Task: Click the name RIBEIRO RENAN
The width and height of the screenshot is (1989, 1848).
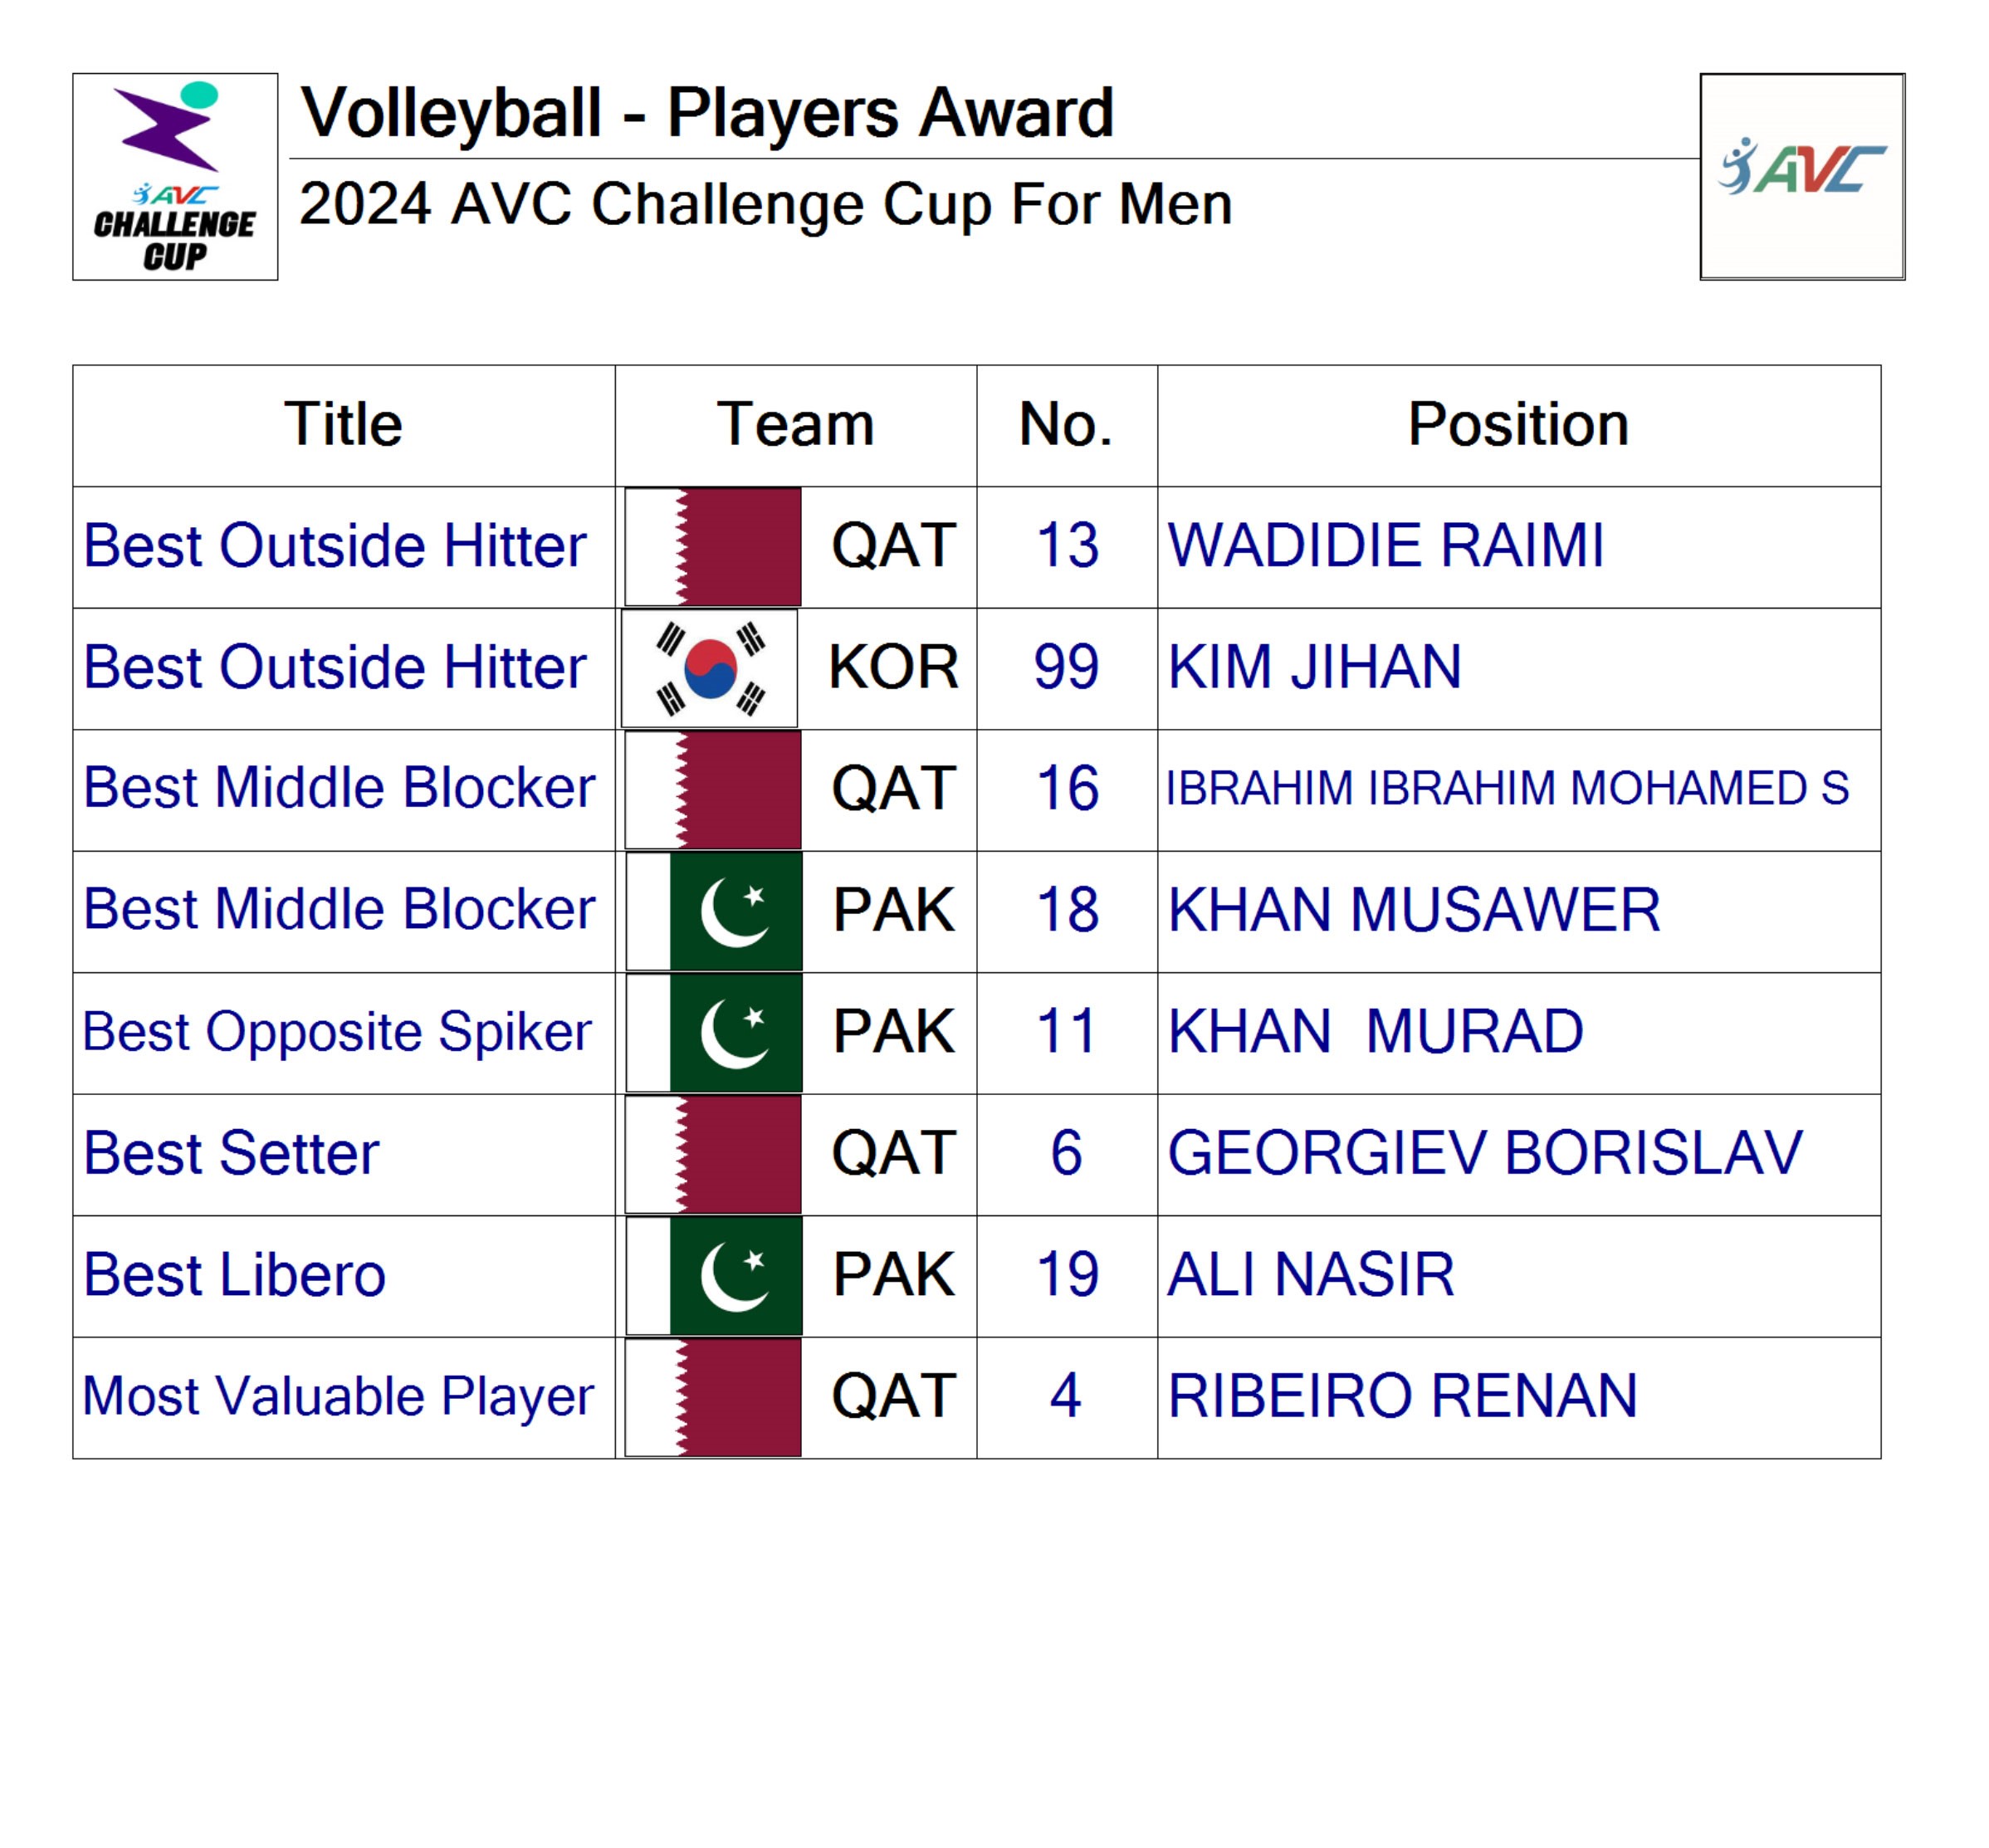Action: 1402,1397
